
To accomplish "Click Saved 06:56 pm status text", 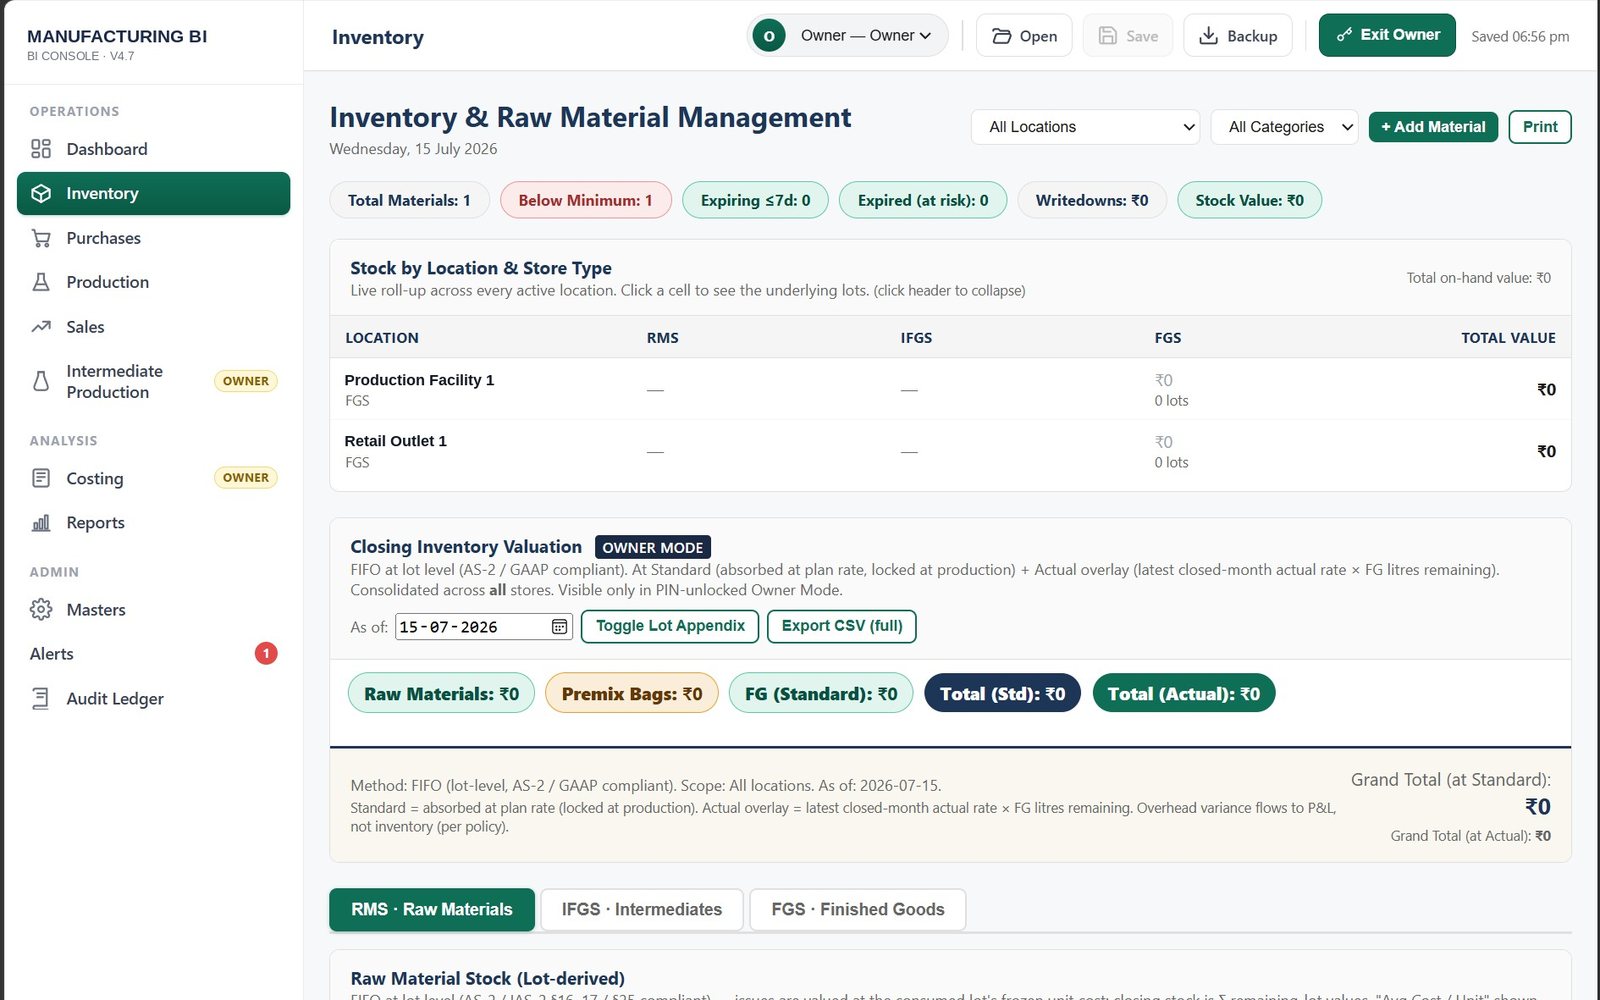I will [1520, 36].
